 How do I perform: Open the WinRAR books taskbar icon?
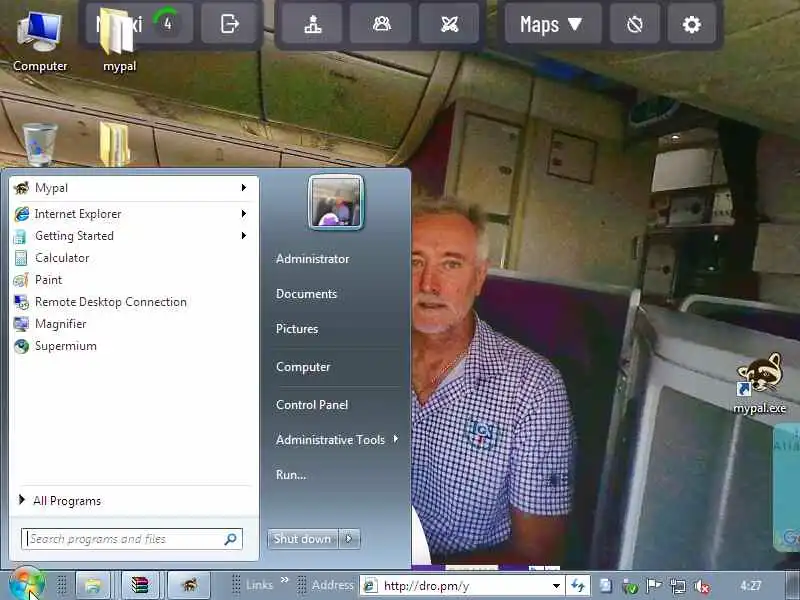(140, 585)
